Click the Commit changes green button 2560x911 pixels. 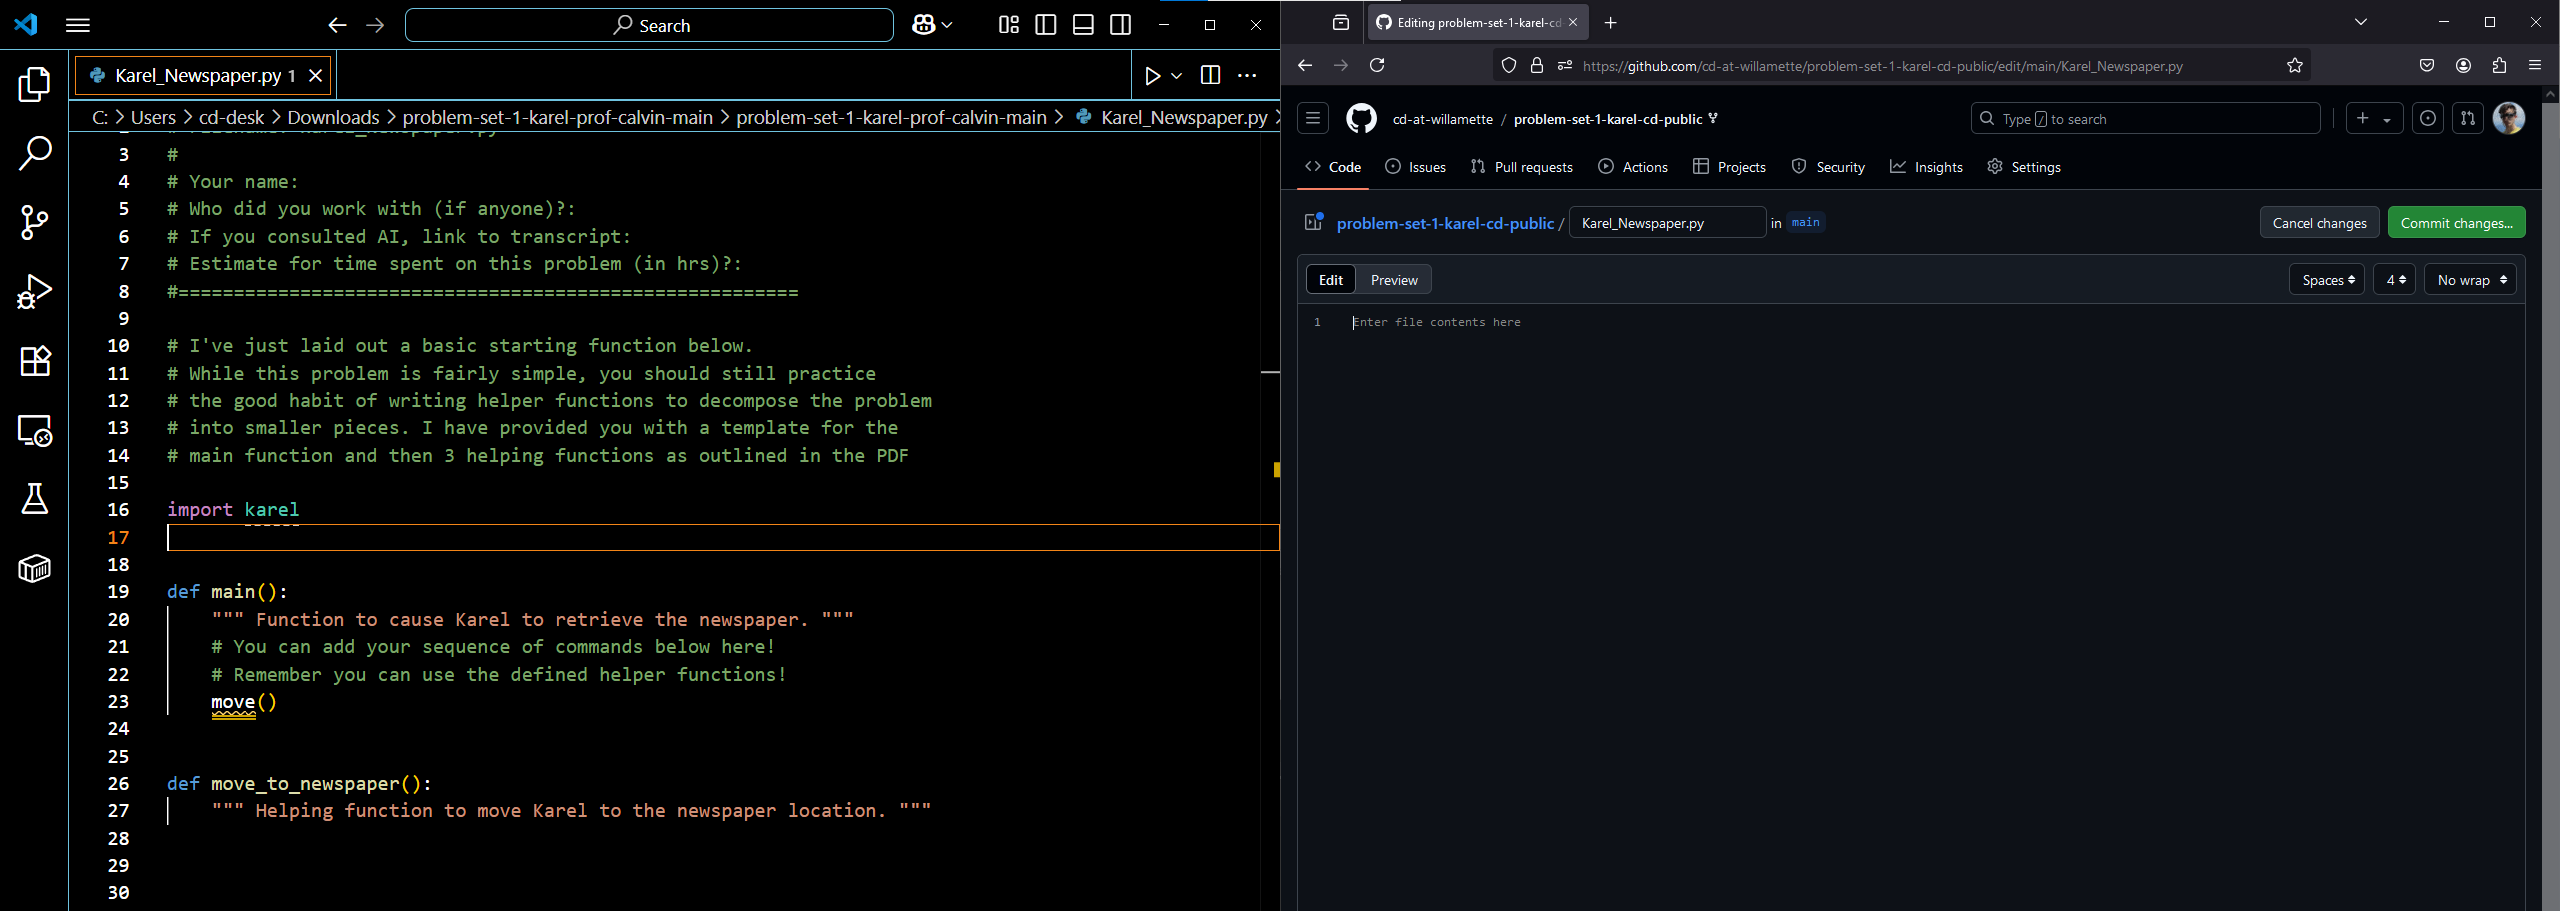click(2456, 223)
